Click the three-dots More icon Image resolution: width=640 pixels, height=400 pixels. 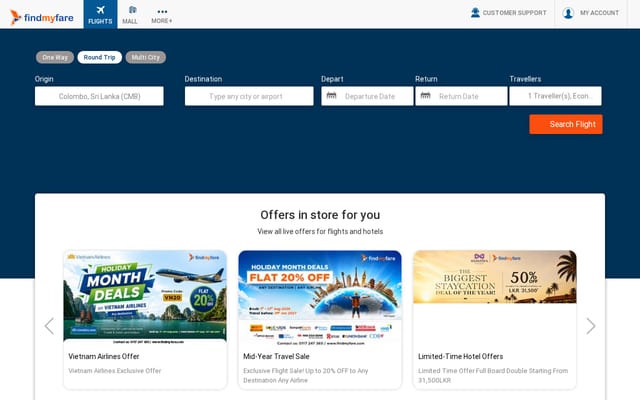162,11
